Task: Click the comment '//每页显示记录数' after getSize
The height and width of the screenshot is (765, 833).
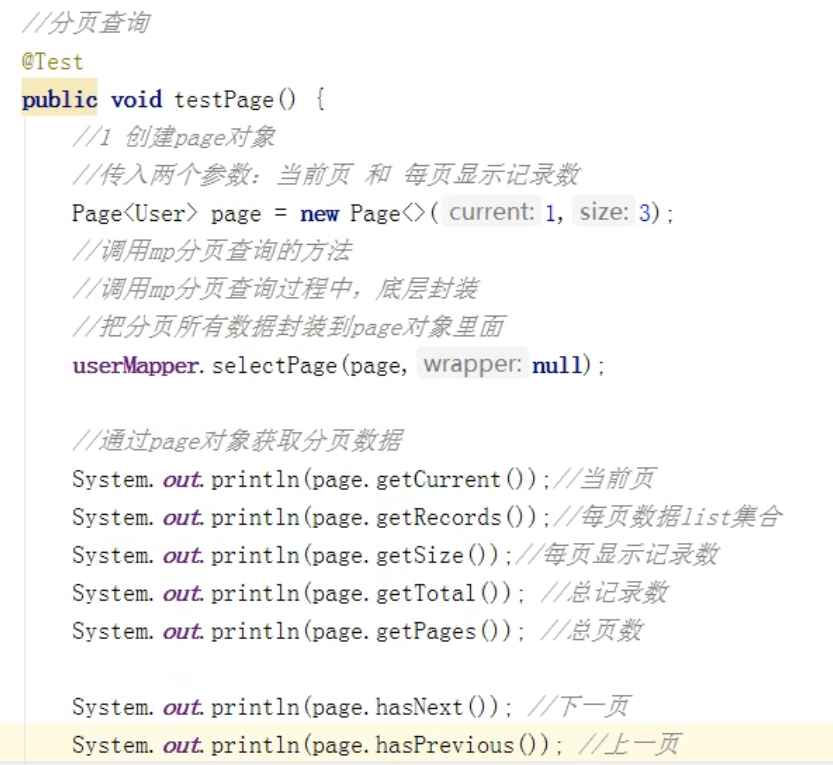Action: (617, 555)
